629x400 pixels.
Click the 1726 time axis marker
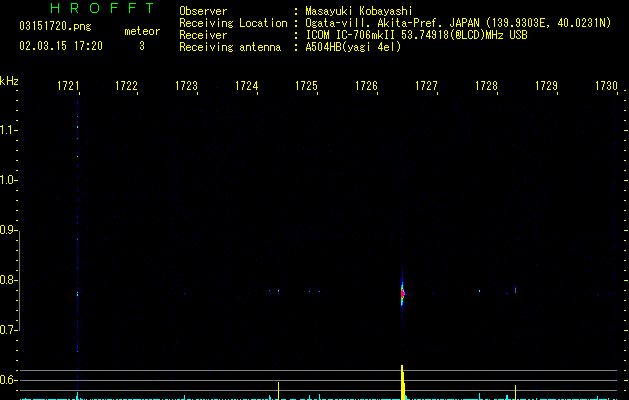(366, 86)
